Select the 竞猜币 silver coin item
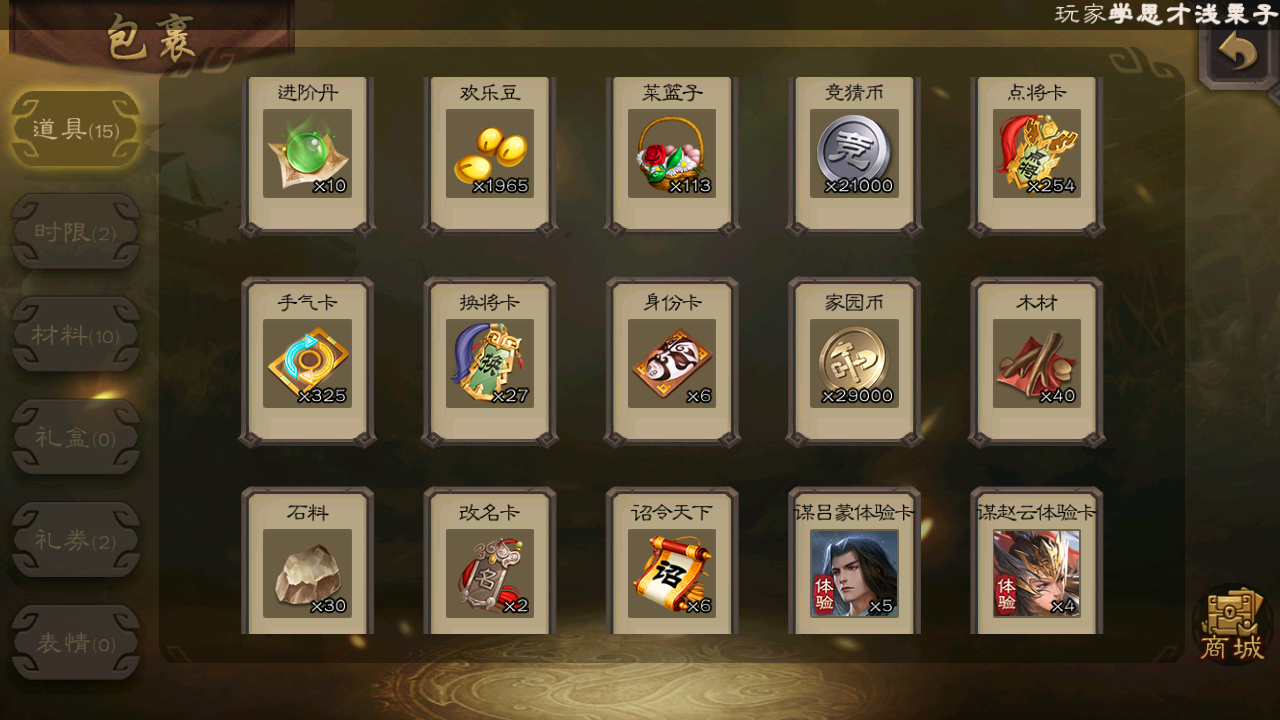Image resolution: width=1280 pixels, height=720 pixels. click(854, 153)
